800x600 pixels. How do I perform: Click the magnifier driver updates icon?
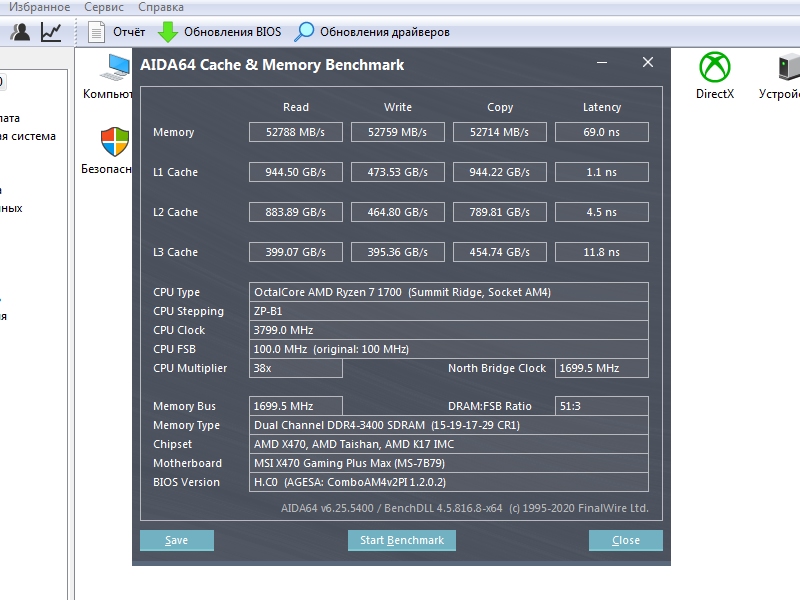point(305,32)
